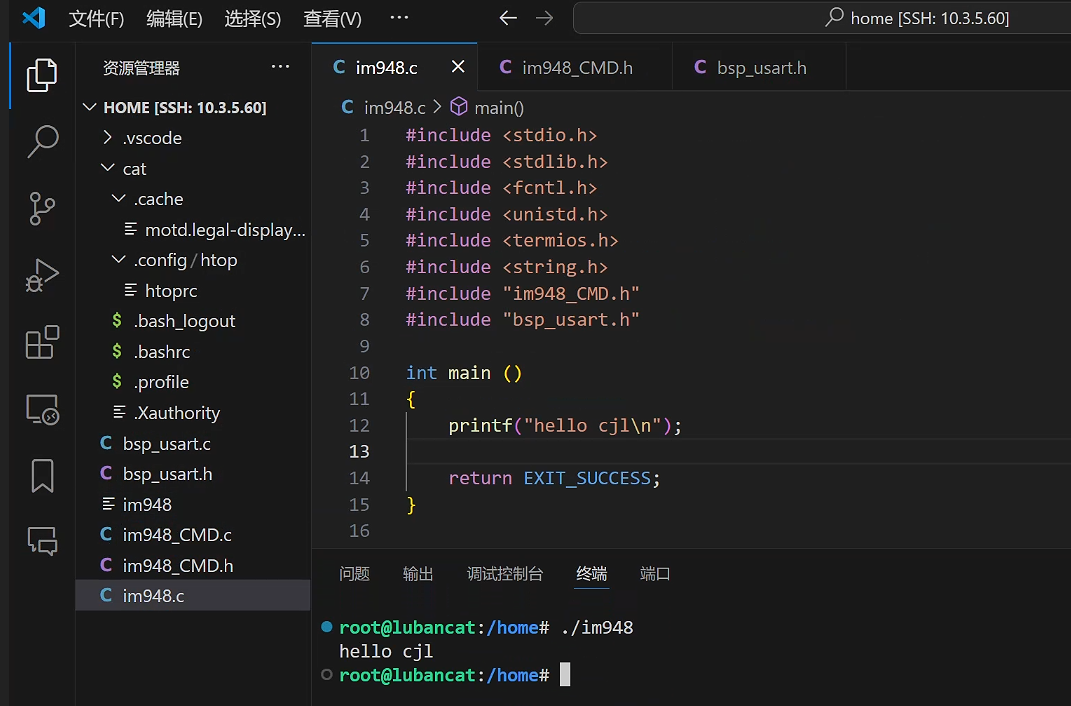The image size is (1071, 706).
Task: Open the Search view in the activity bar
Action: 41,142
